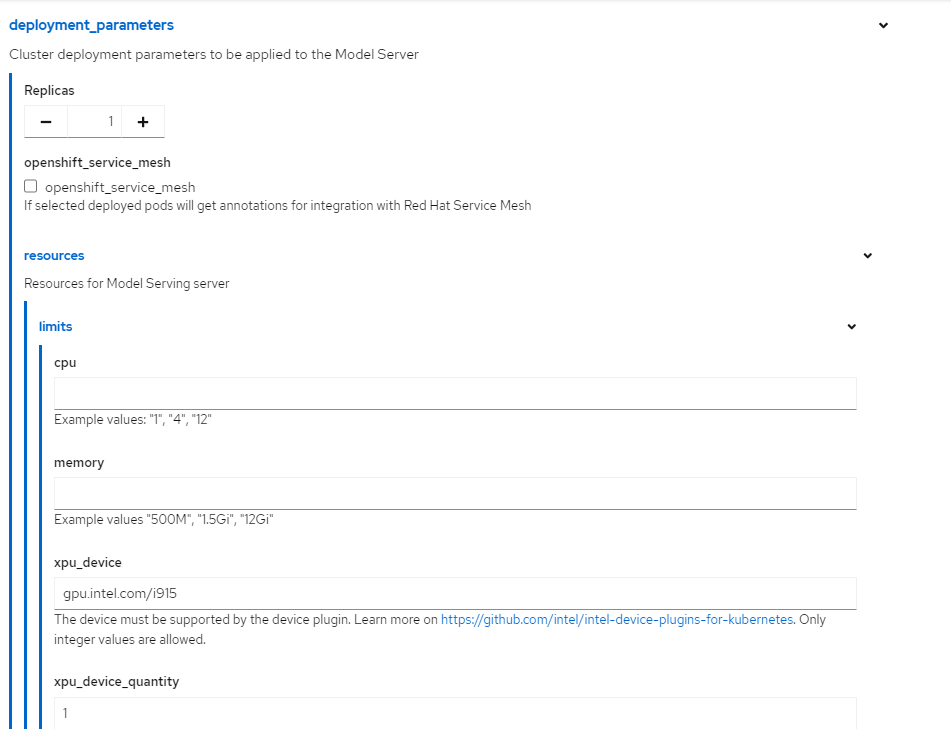
Task: Enable the openshift_service_mesh checkbox
Action: 31,186
